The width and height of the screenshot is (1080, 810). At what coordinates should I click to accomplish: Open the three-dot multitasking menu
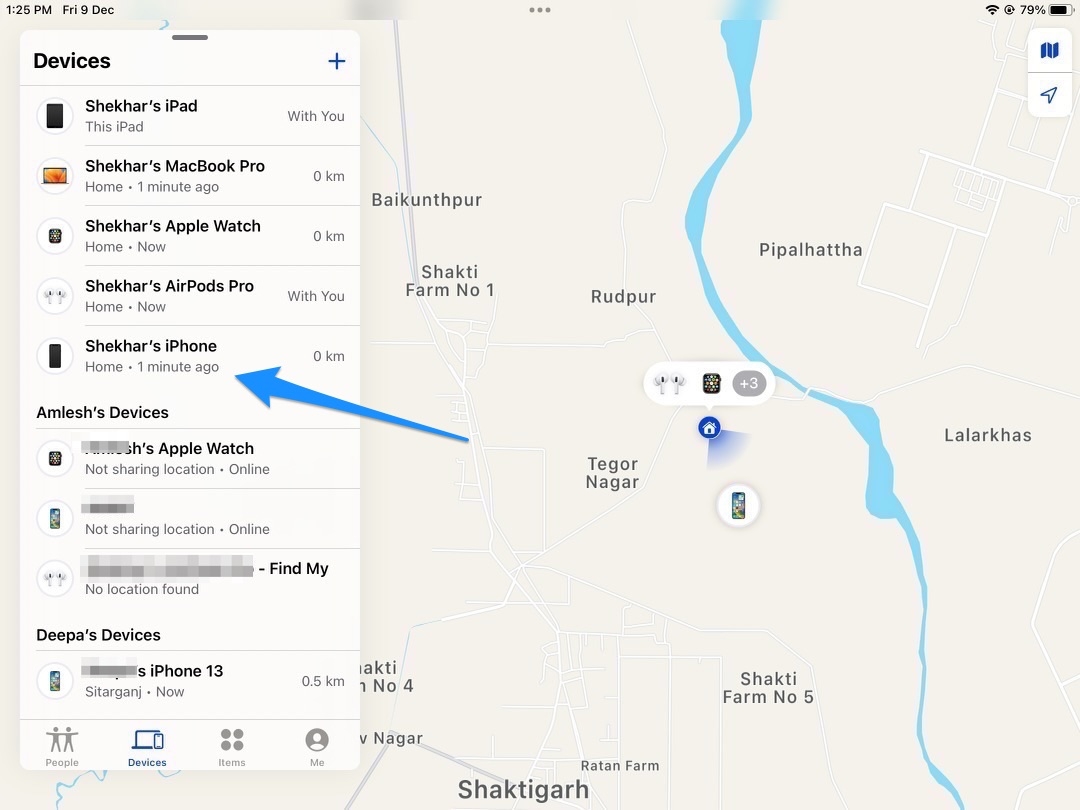pos(539,10)
